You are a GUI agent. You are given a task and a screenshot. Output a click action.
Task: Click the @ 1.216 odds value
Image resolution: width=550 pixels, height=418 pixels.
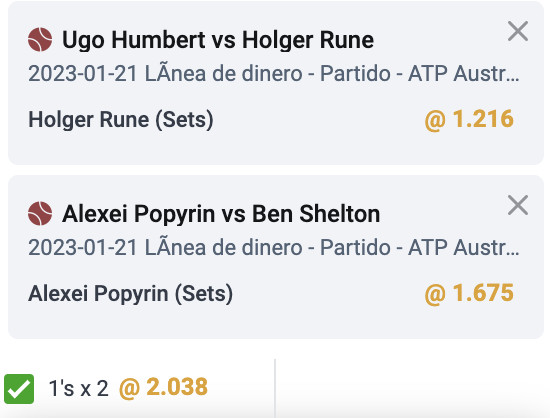point(469,119)
